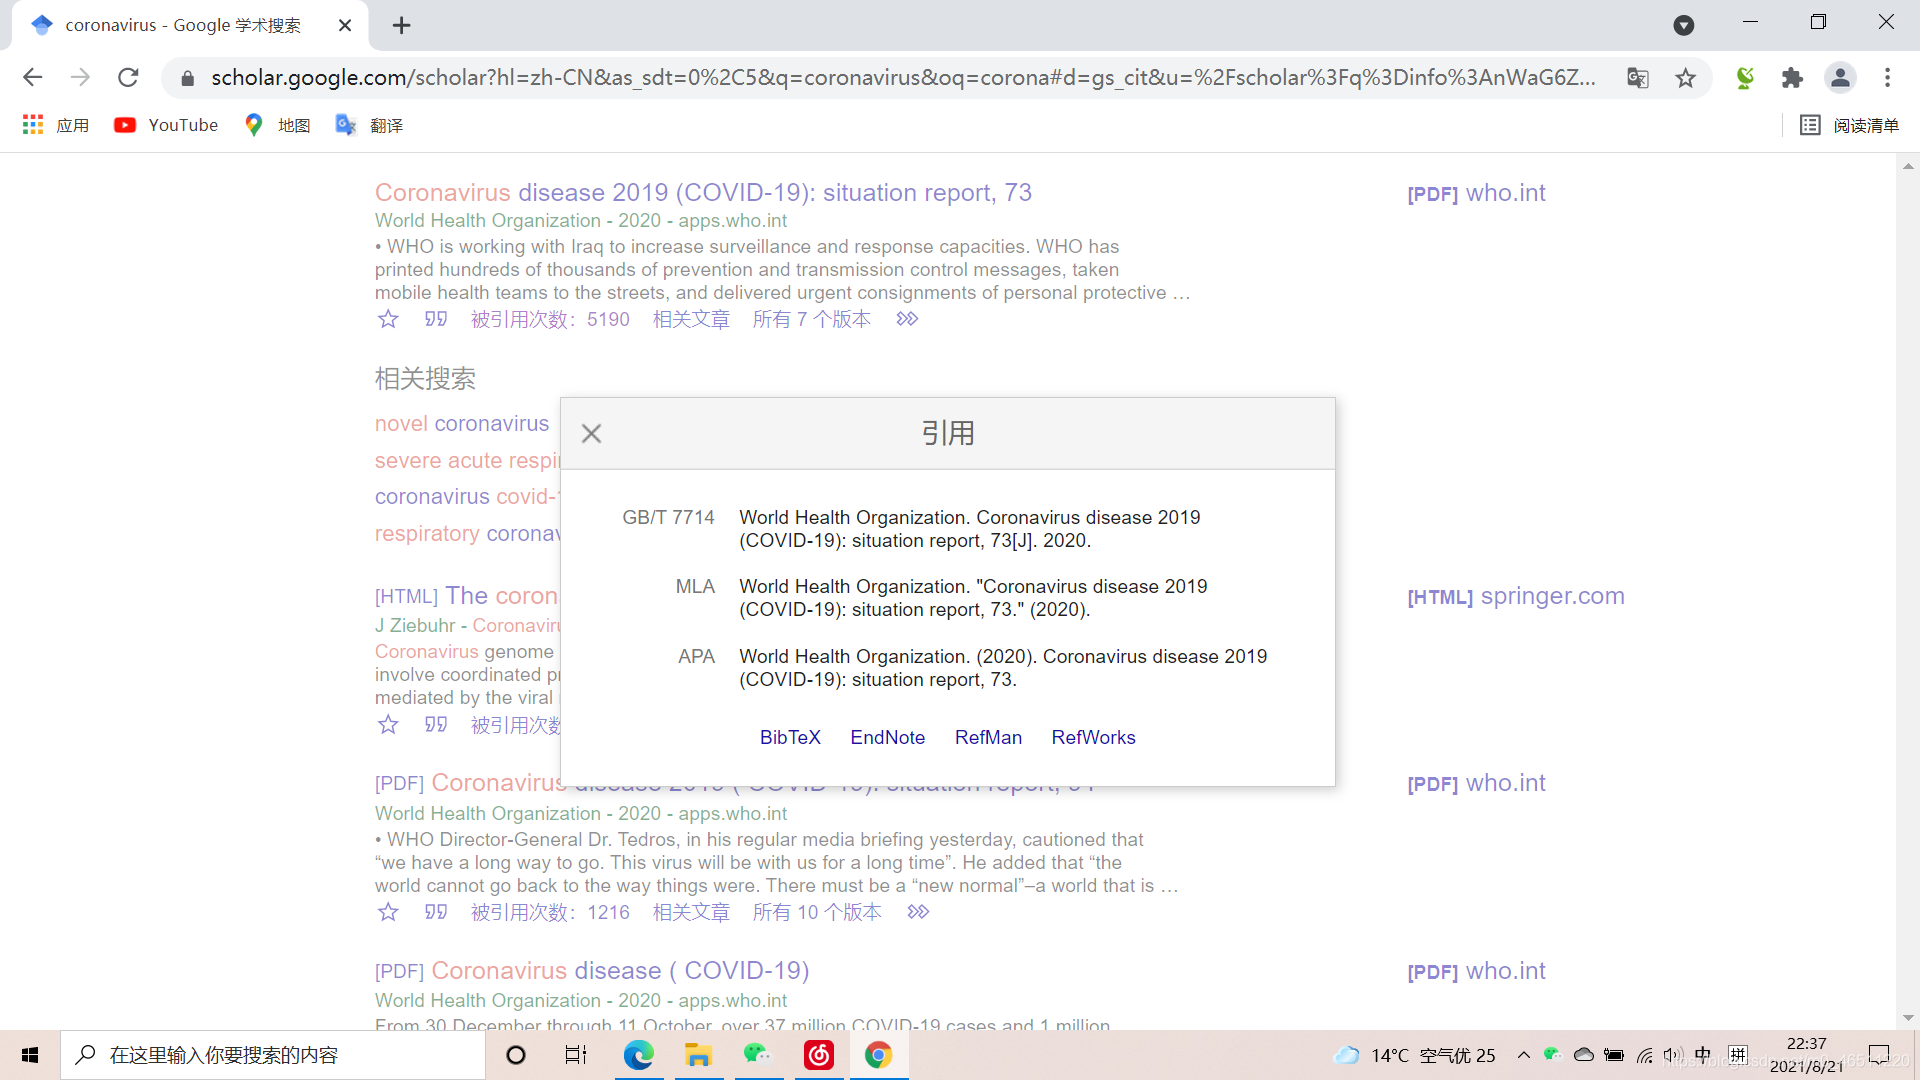The height and width of the screenshot is (1080, 1920).
Task: Click the cite quote icon under situation report 73
Action: (435, 319)
